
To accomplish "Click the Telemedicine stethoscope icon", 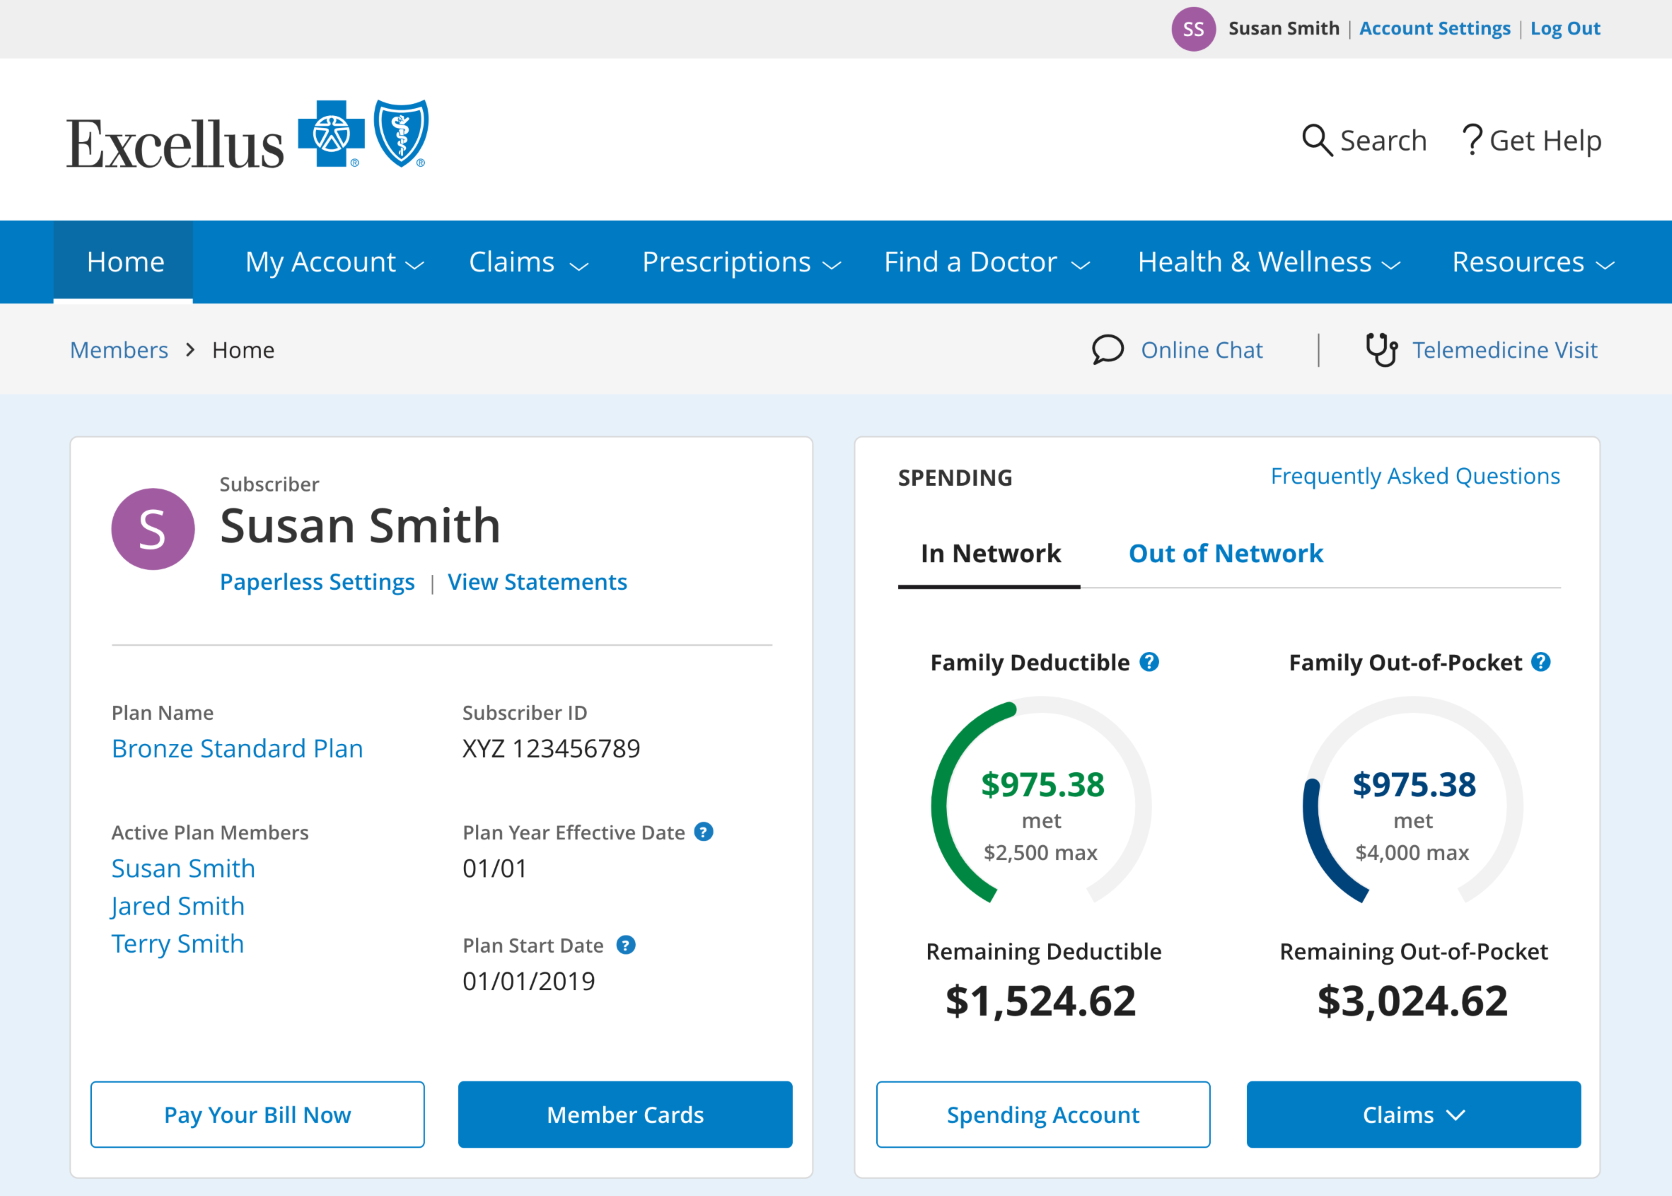I will point(1381,350).
